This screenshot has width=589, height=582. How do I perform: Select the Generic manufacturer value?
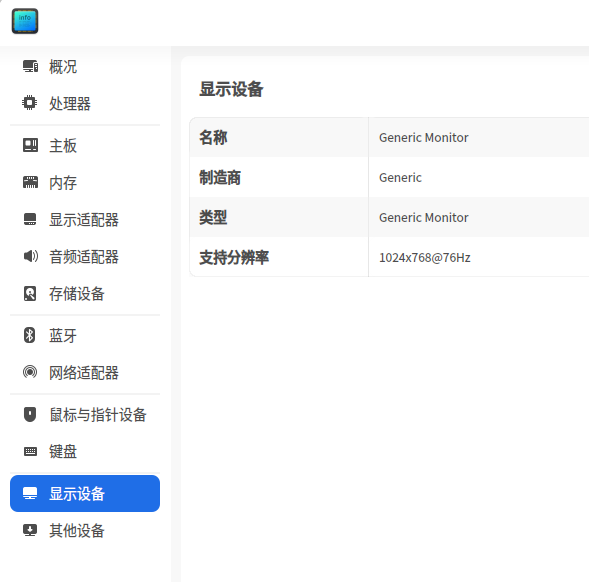(400, 177)
